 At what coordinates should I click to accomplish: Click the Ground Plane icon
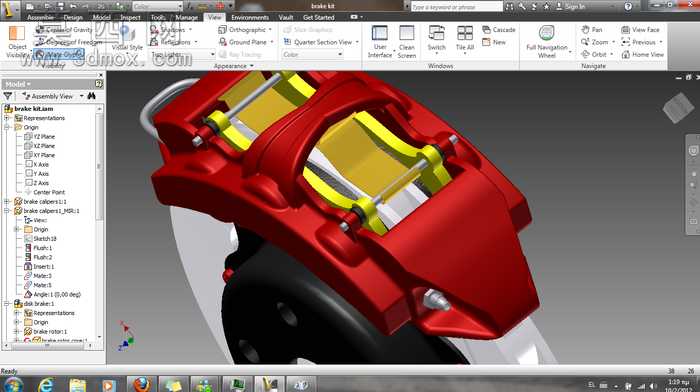222,42
